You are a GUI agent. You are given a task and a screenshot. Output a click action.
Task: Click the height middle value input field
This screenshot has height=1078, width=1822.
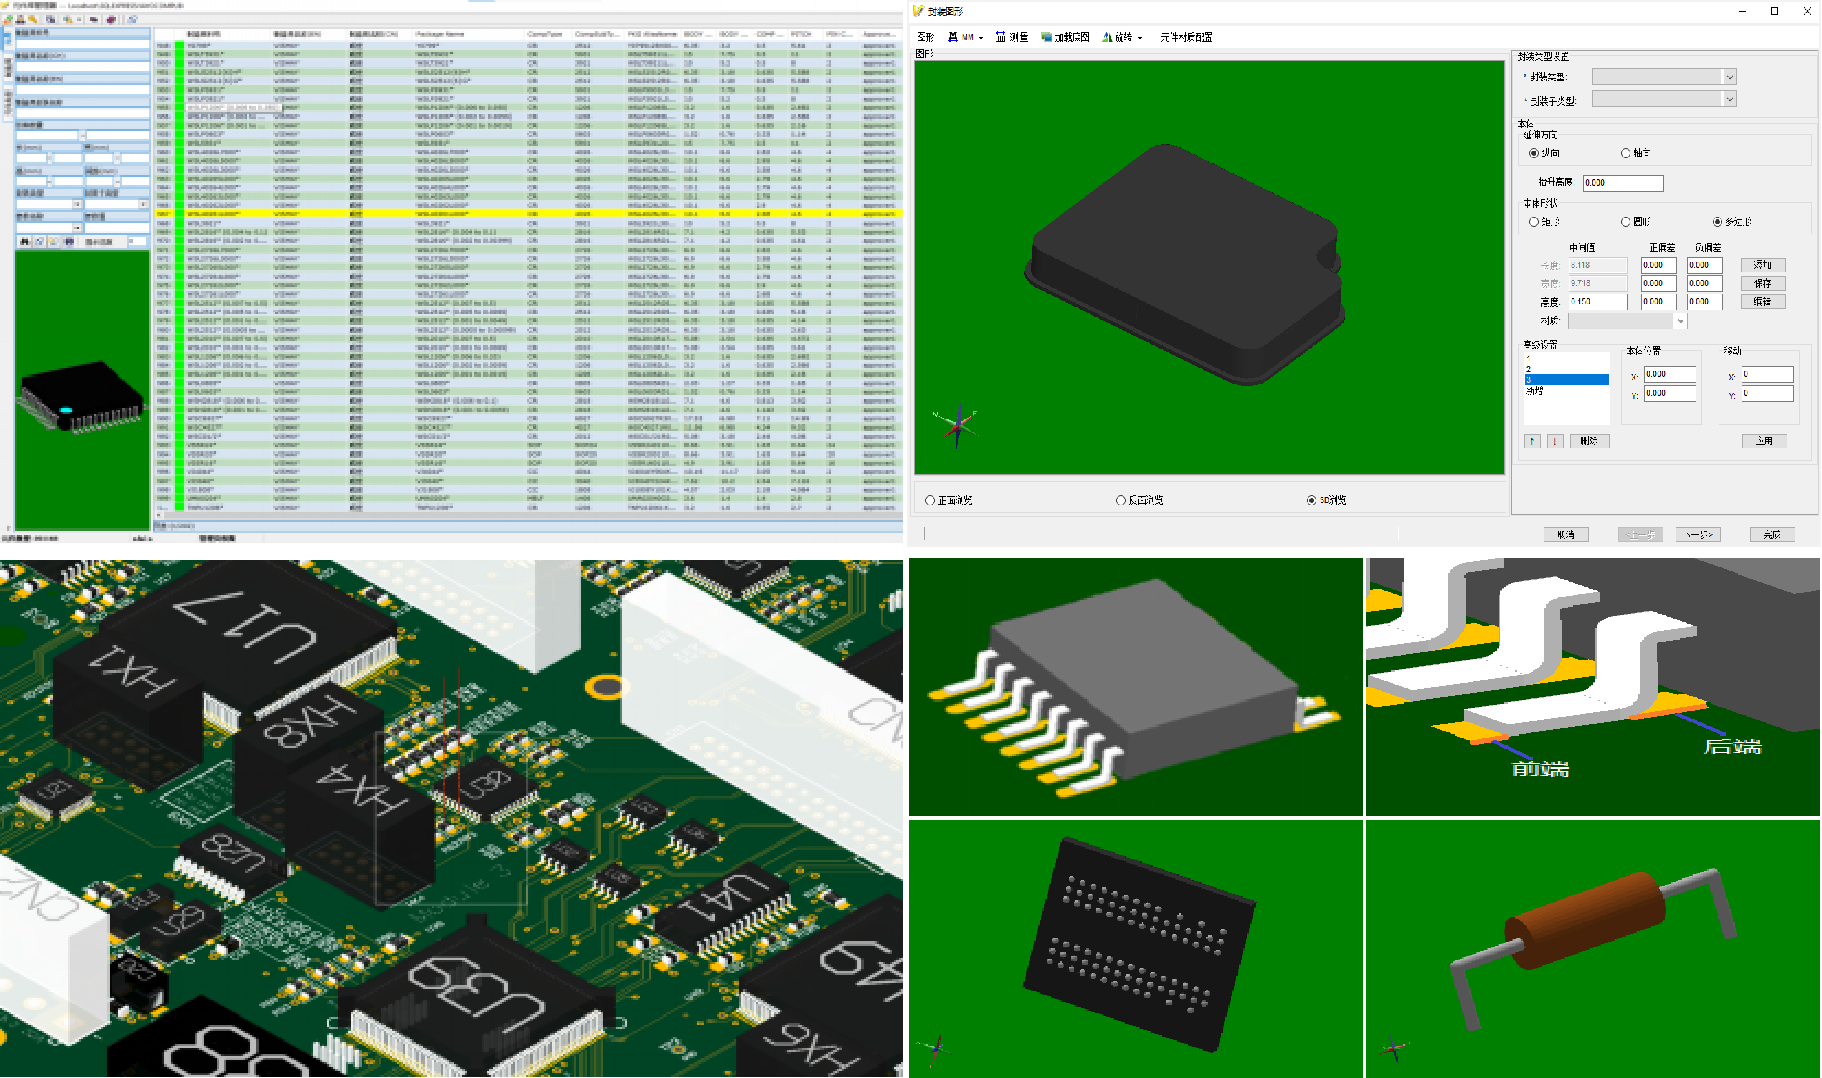click(1598, 301)
